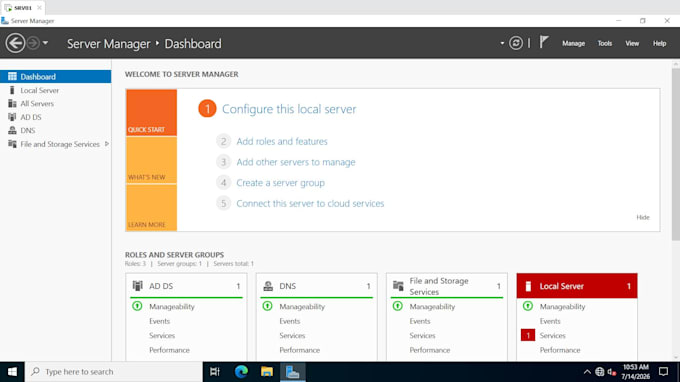This screenshot has height=382, width=680.
Task: Click the red Services alert badge
Action: [x=528, y=335]
